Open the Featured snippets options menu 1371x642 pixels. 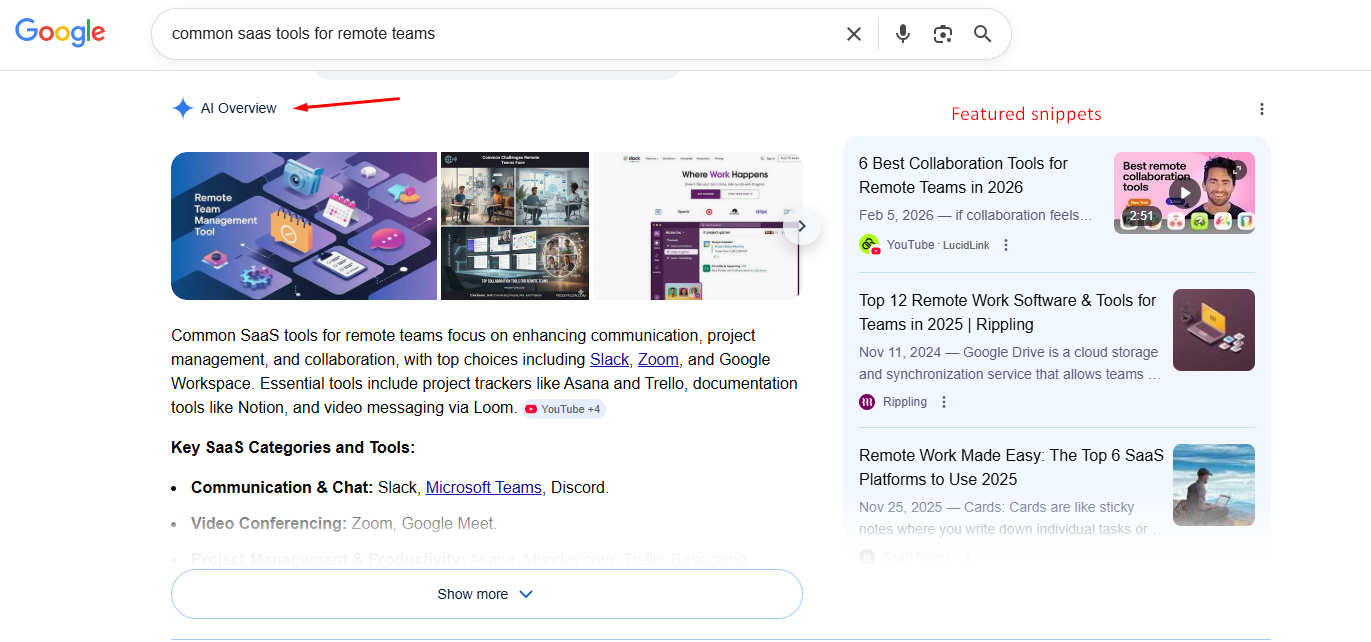tap(1261, 108)
